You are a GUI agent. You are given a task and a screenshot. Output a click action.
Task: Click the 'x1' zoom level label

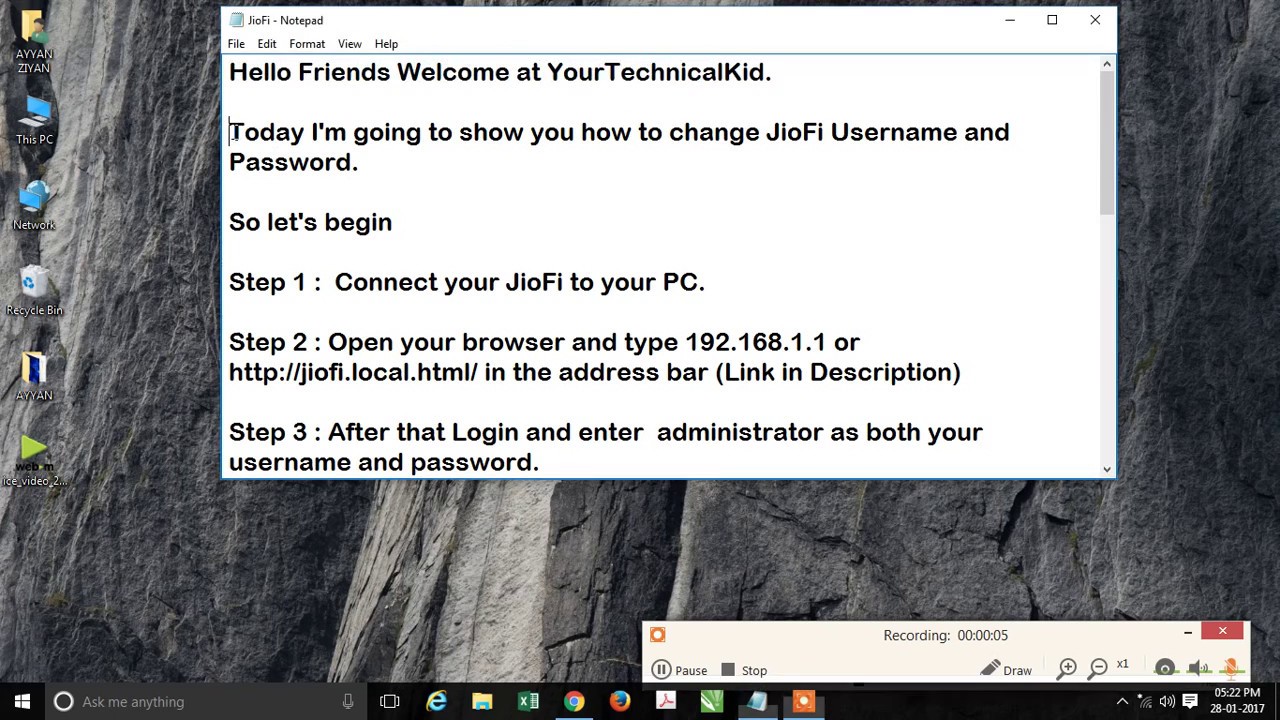pyautogui.click(x=1122, y=664)
